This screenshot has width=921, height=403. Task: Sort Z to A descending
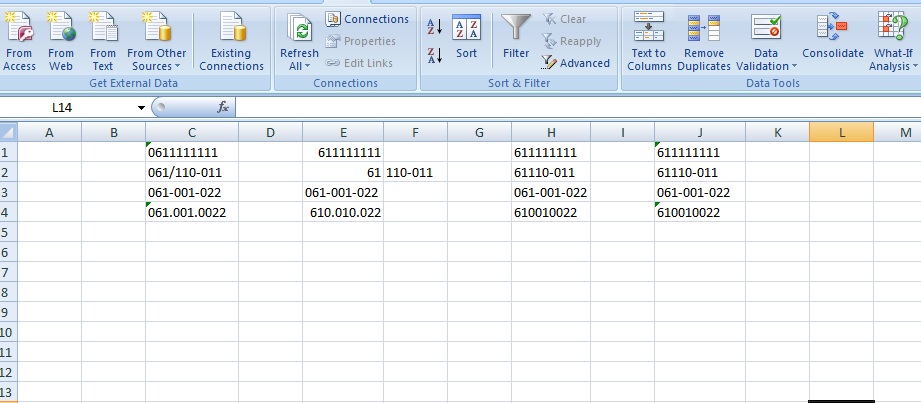(x=435, y=56)
